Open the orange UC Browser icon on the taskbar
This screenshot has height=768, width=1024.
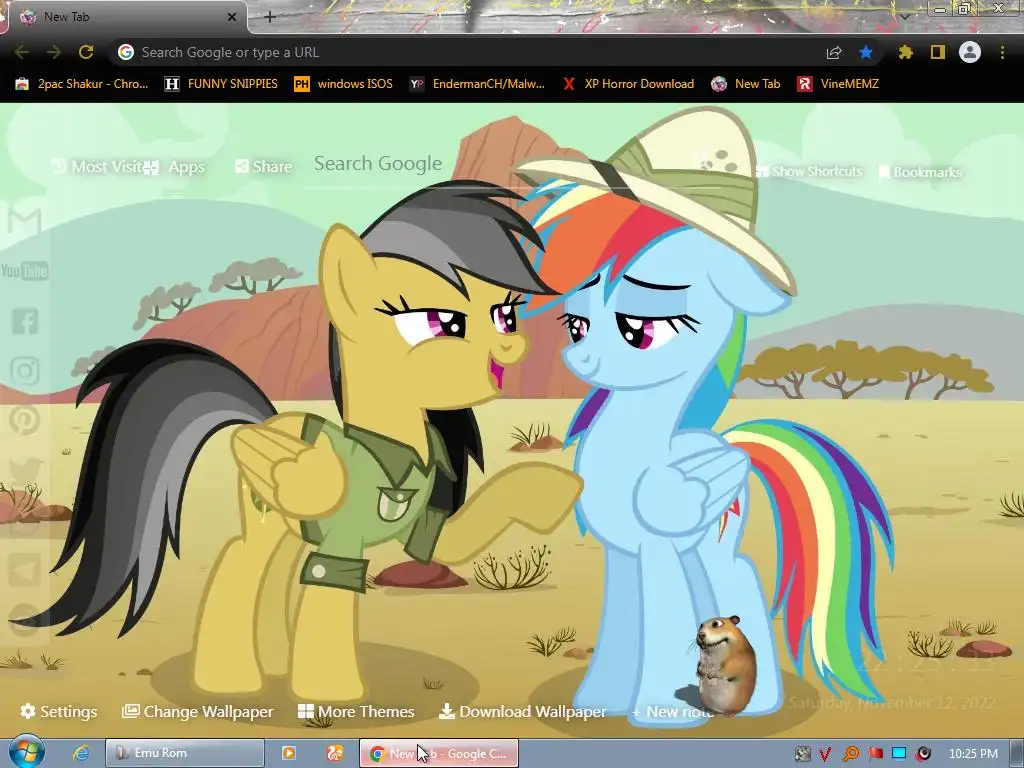335,753
